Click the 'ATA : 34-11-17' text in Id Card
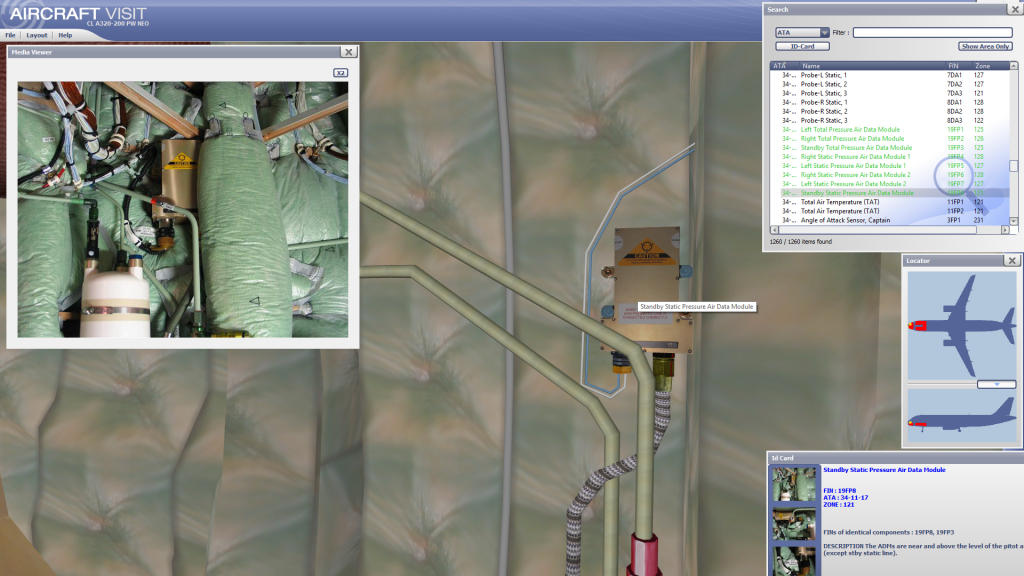 click(846, 498)
